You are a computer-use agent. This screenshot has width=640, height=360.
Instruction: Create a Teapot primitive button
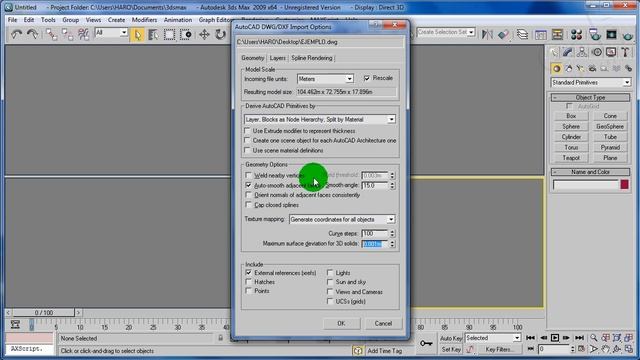click(571, 158)
